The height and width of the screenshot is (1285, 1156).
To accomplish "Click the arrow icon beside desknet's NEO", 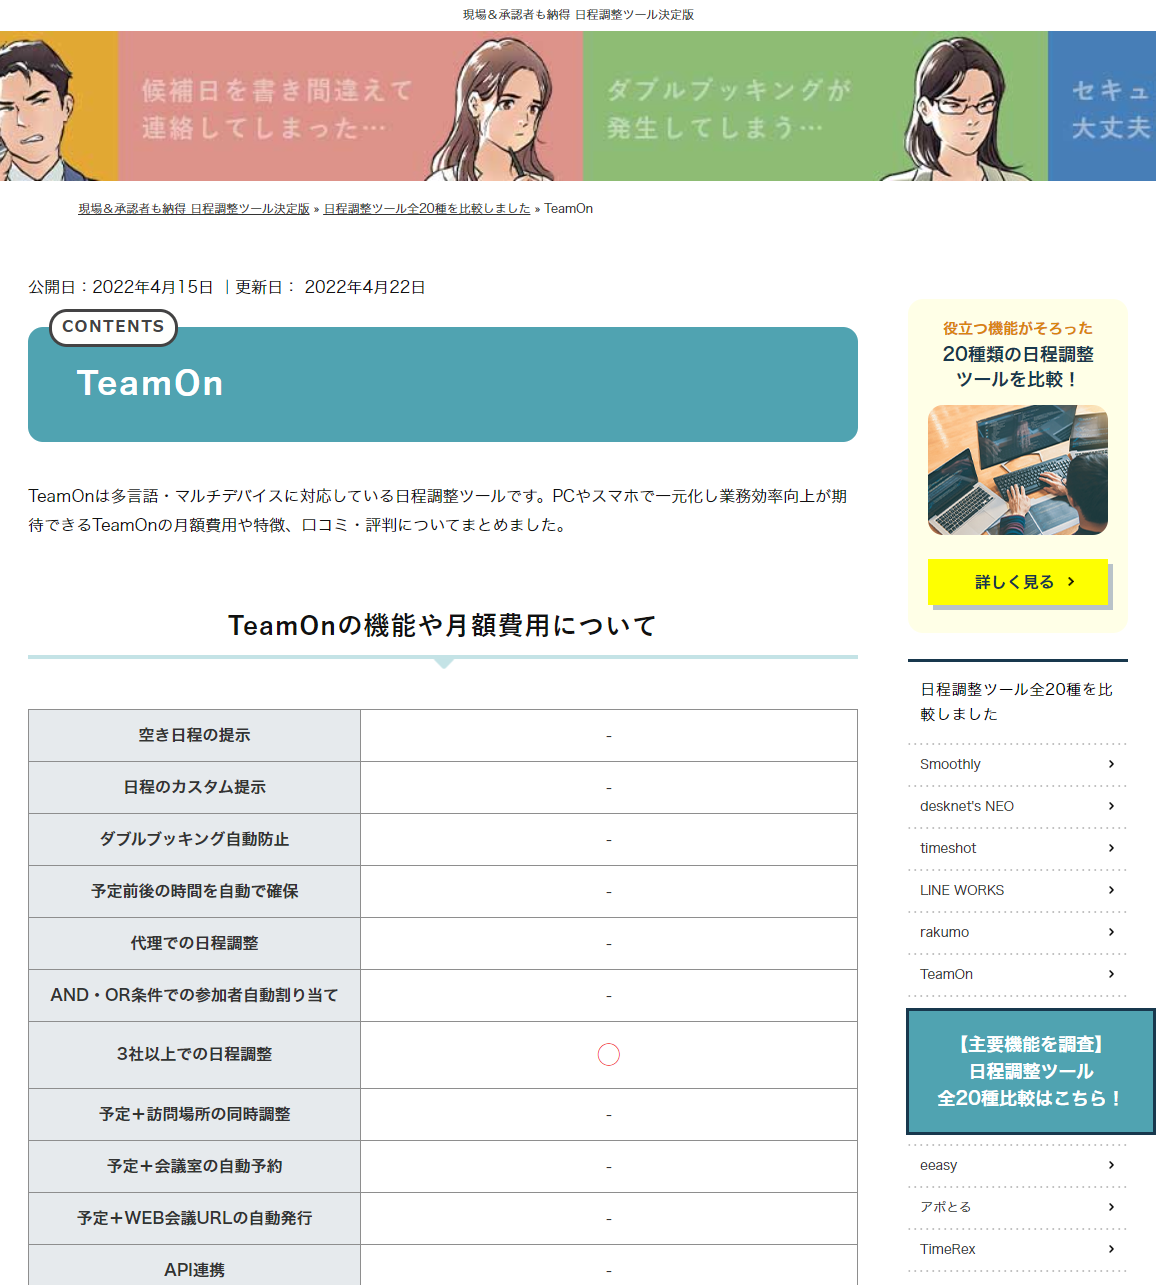I will click(1111, 806).
